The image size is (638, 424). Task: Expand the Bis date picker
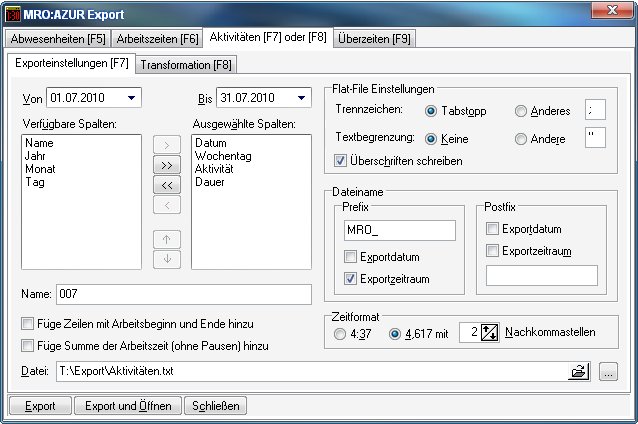pyautogui.click(x=300, y=98)
